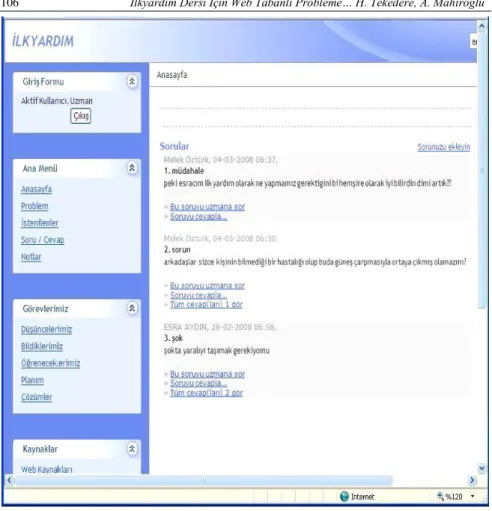The height and width of the screenshot is (511, 492).
Task: View all 2 answers for şok question
Action: tap(206, 393)
